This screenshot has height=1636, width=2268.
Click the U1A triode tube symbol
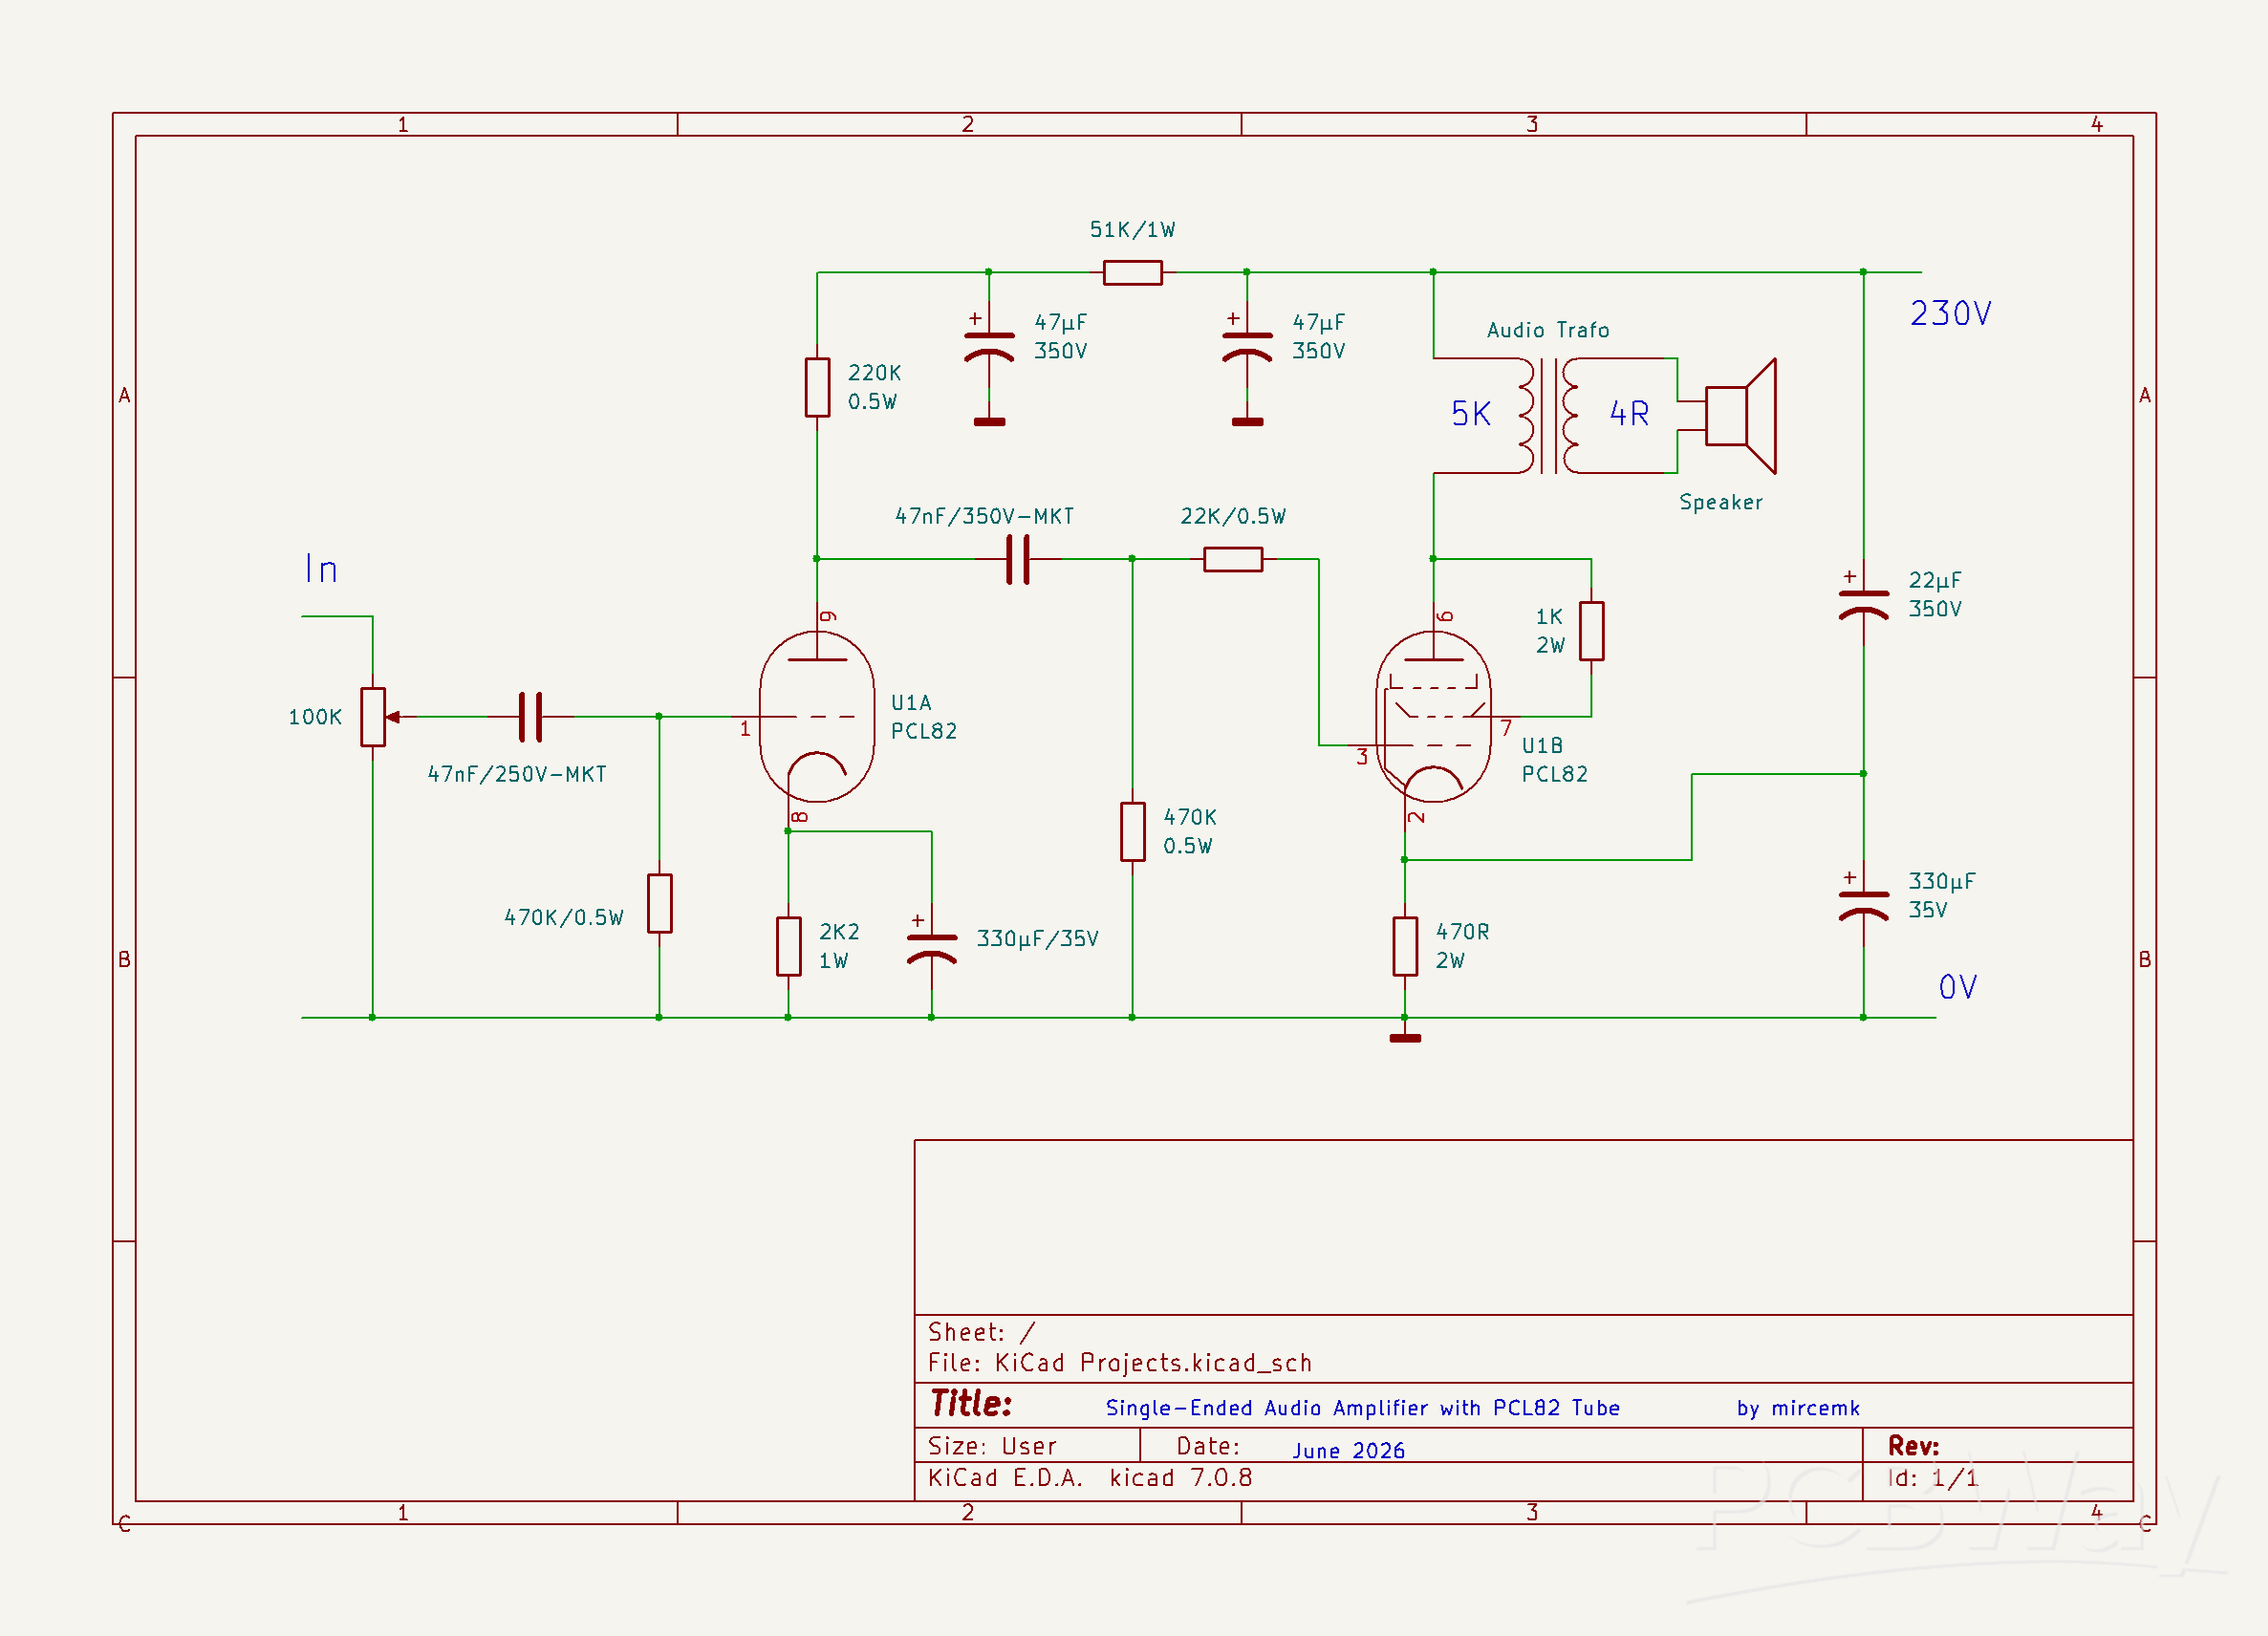tap(817, 717)
